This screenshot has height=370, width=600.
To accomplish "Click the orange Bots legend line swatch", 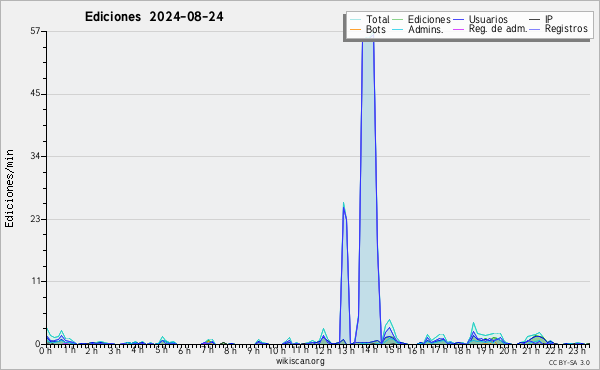I will coord(355,29).
